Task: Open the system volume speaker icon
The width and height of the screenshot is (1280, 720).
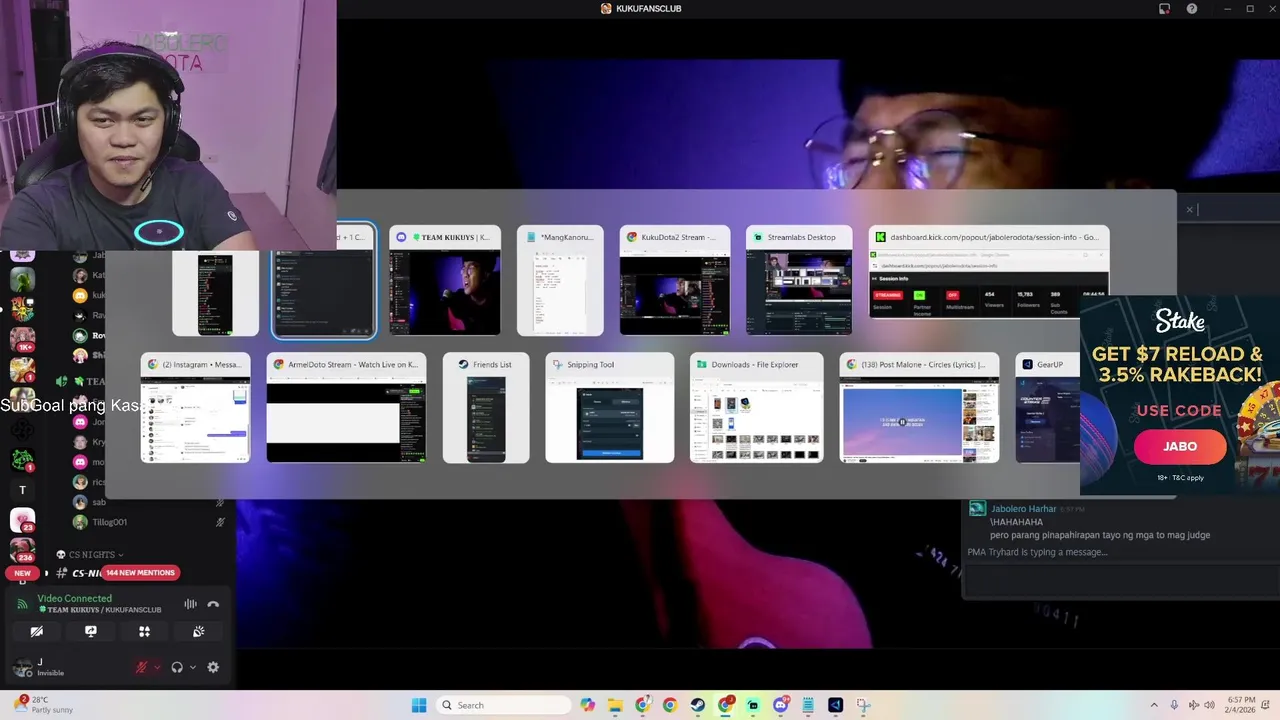Action: pyautogui.click(x=1209, y=705)
